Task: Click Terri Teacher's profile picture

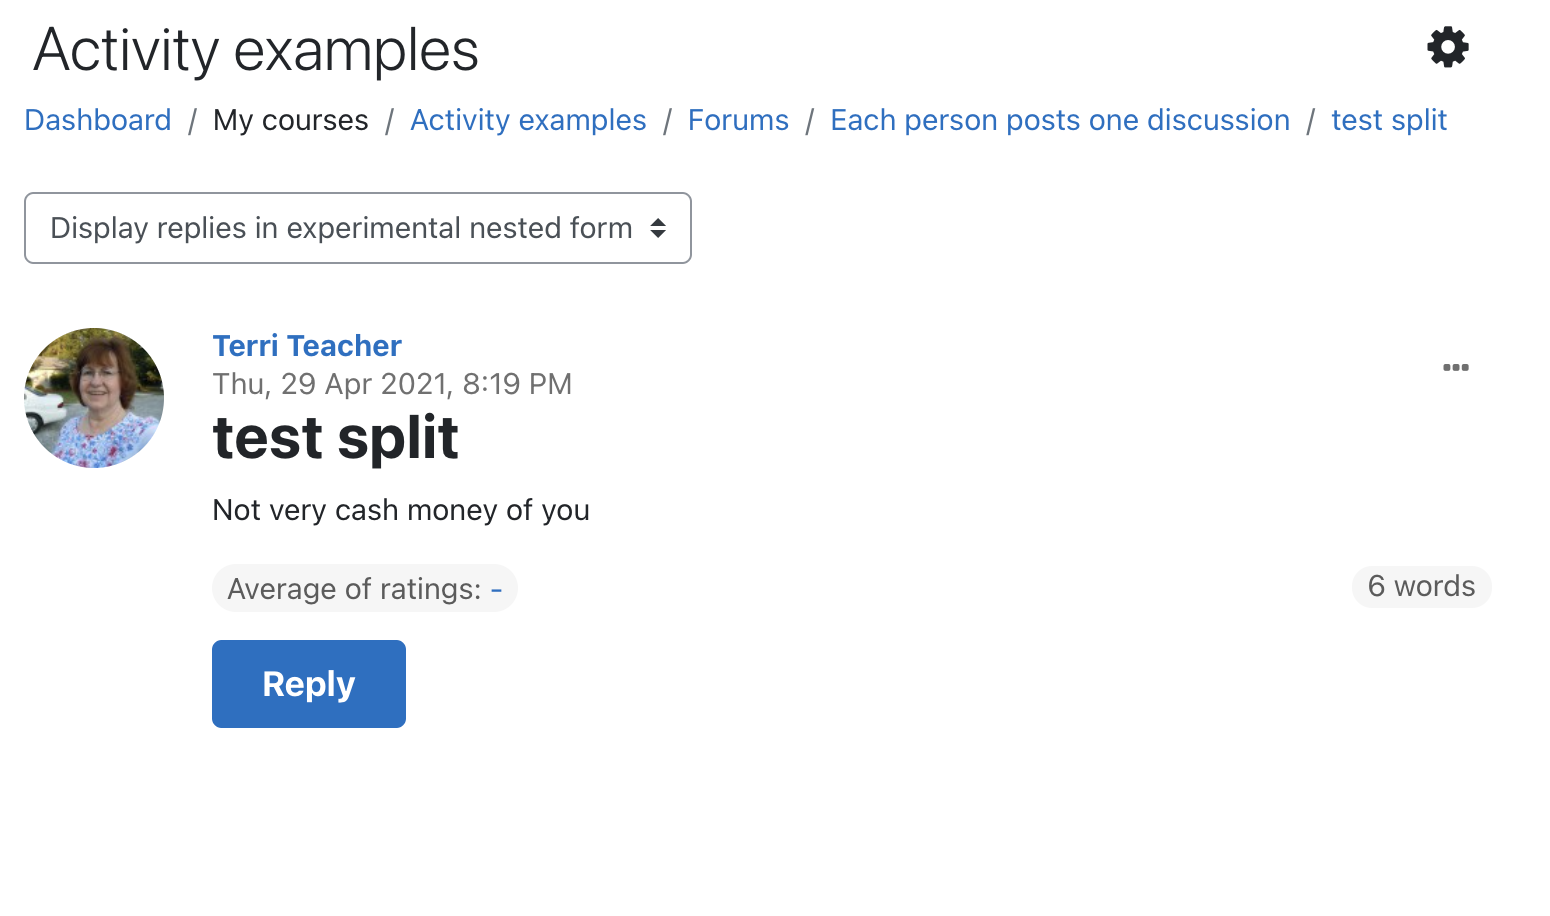Action: click(94, 398)
